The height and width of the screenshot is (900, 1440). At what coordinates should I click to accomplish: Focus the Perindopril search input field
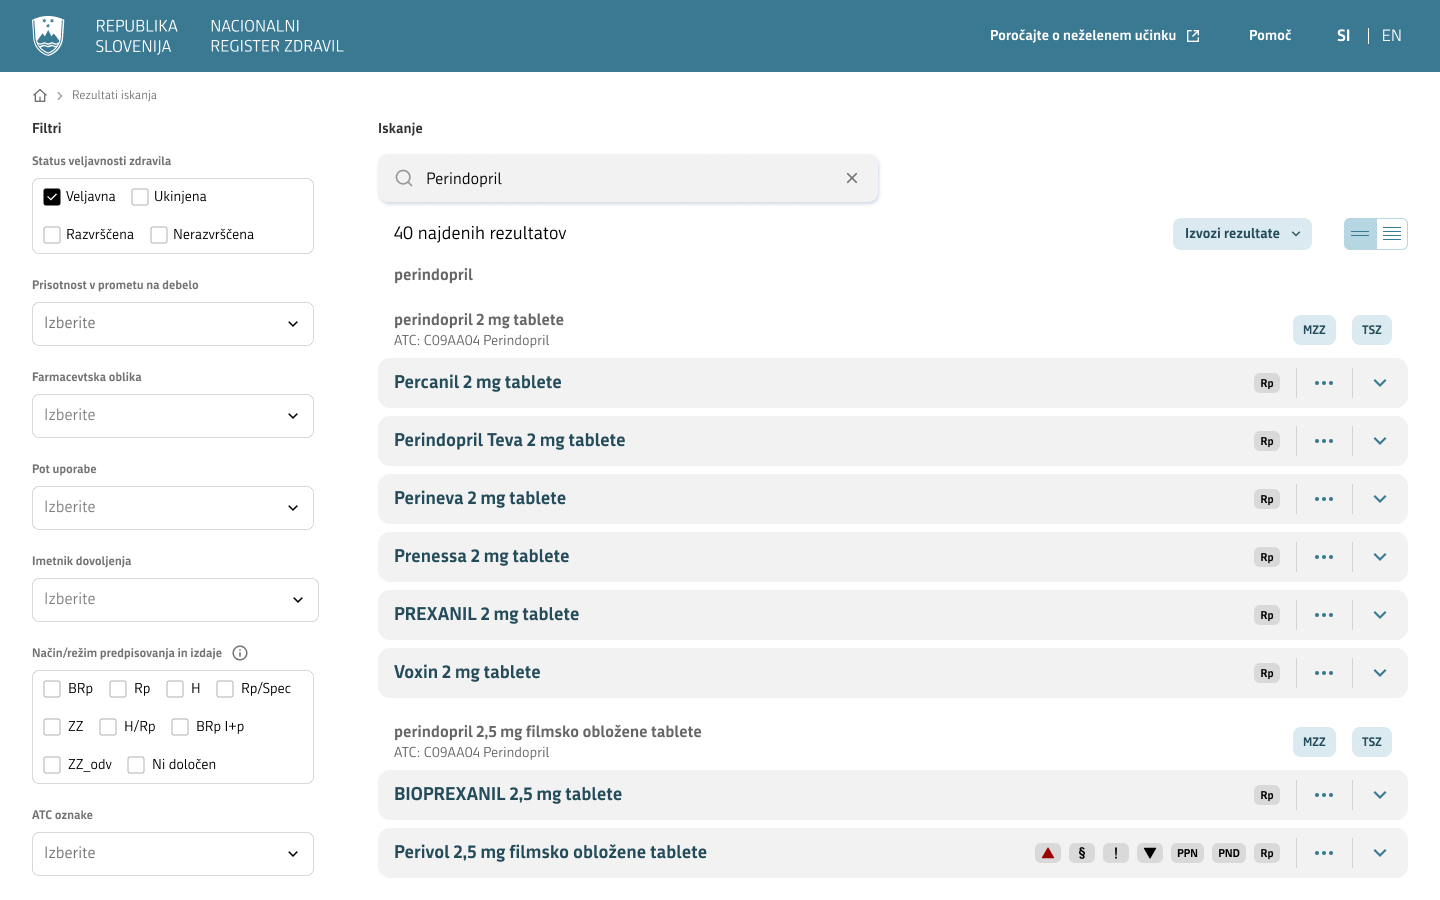click(628, 178)
